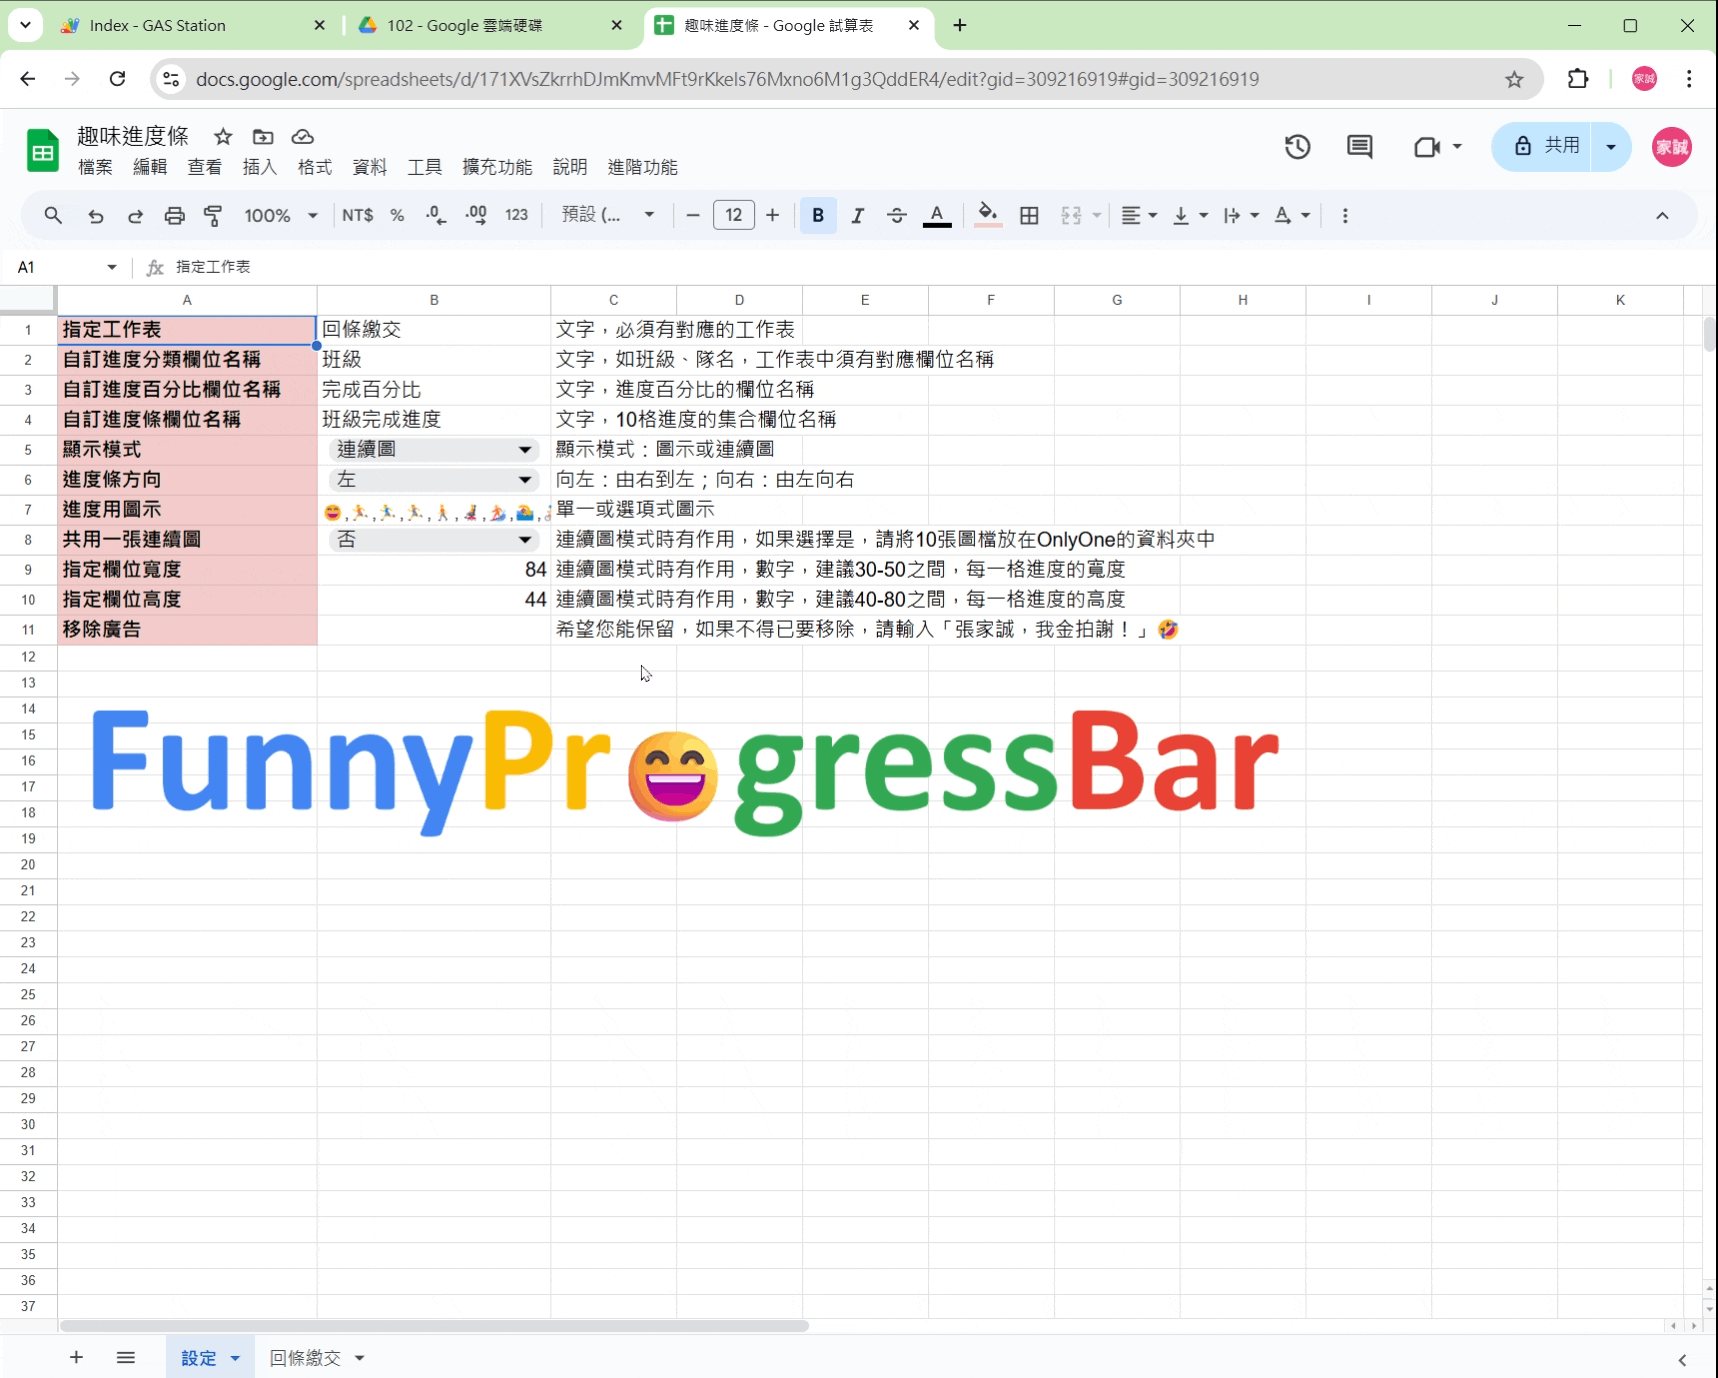This screenshot has height=1378, width=1718.
Task: Open the borders menu
Action: pos(1029,215)
